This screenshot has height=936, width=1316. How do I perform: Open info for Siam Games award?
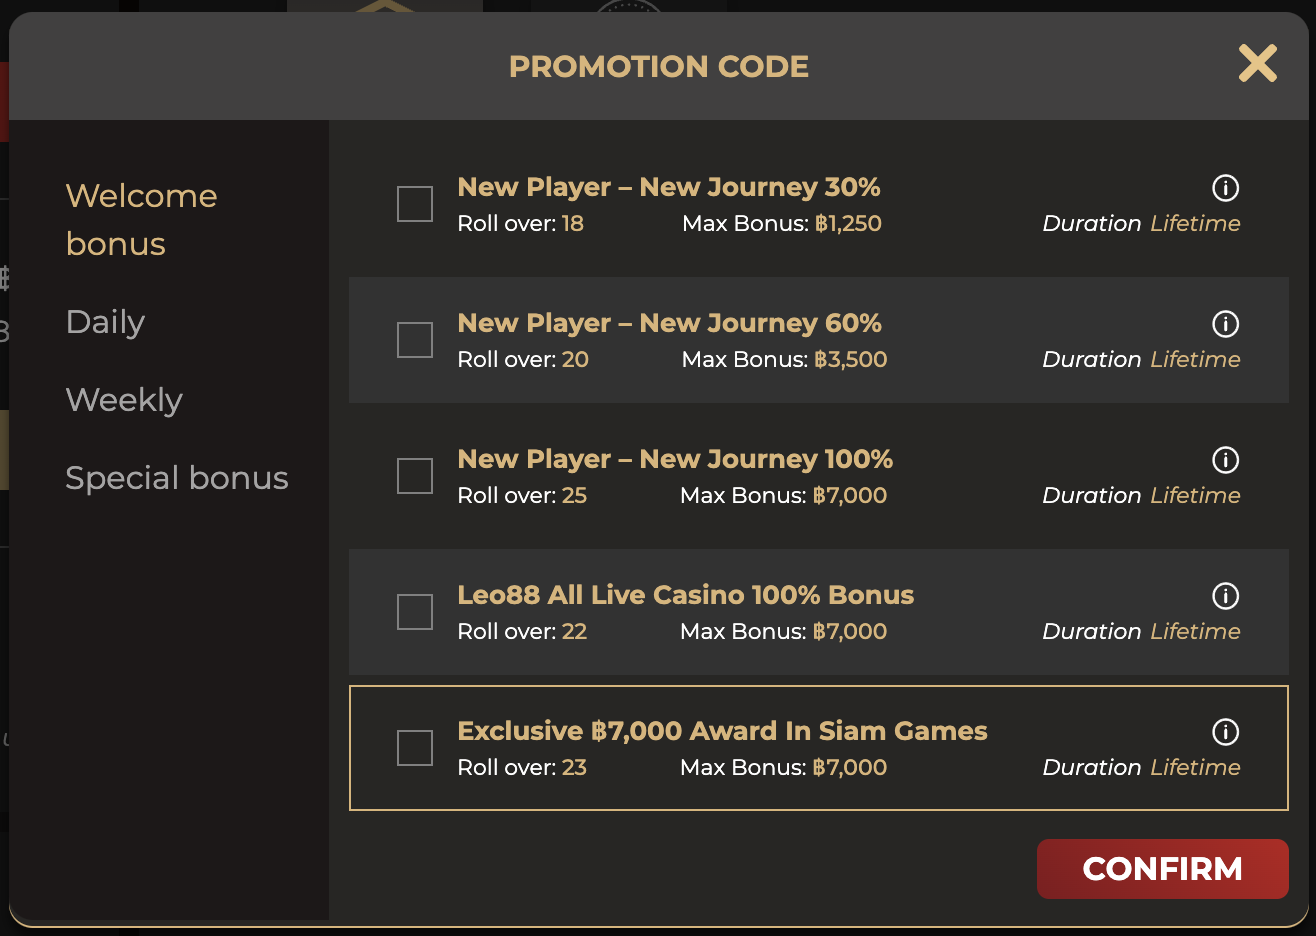click(1225, 732)
